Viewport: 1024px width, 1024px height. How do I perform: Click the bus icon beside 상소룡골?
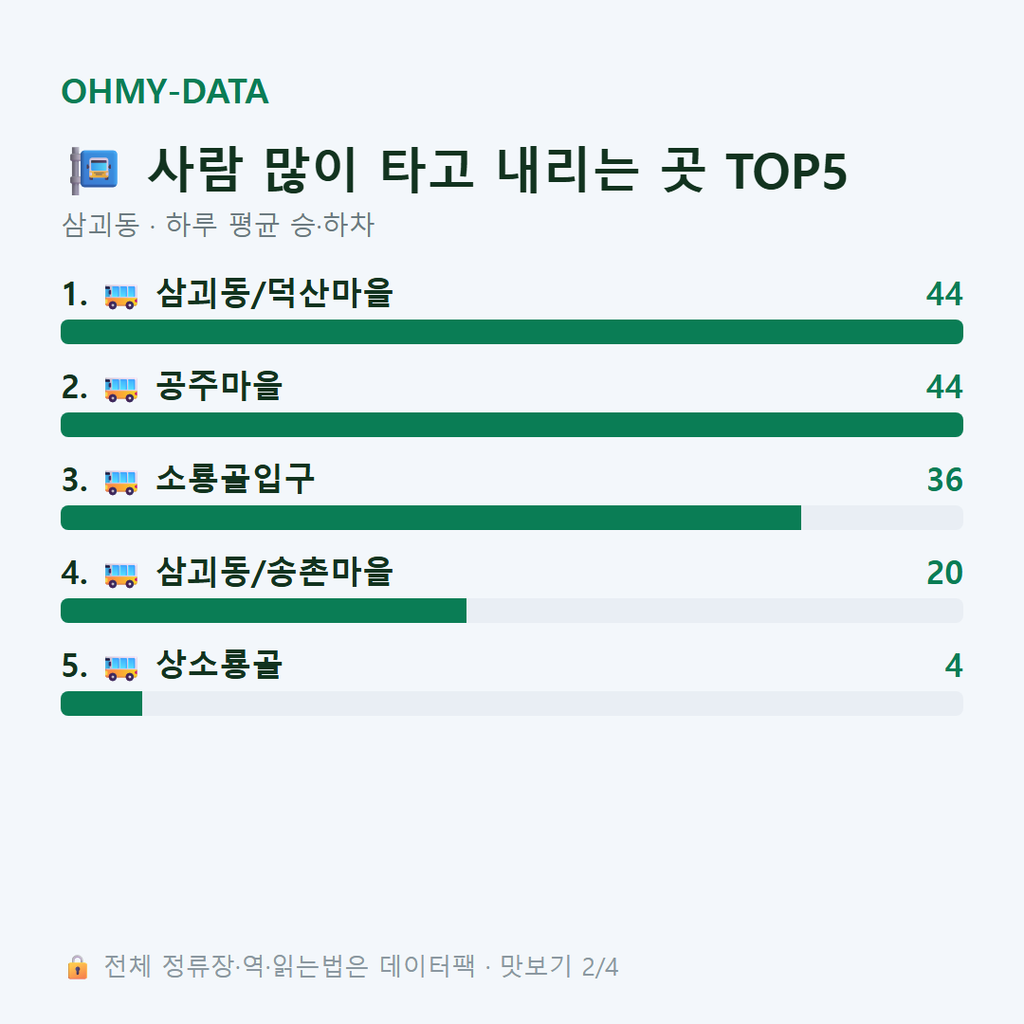pyautogui.click(x=121, y=667)
